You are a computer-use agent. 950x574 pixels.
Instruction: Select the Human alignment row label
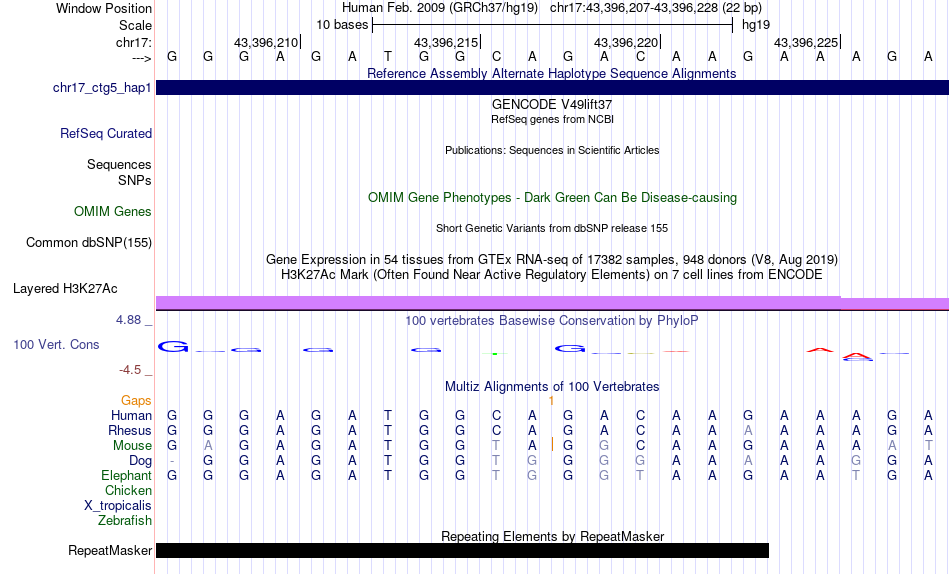click(x=131, y=415)
